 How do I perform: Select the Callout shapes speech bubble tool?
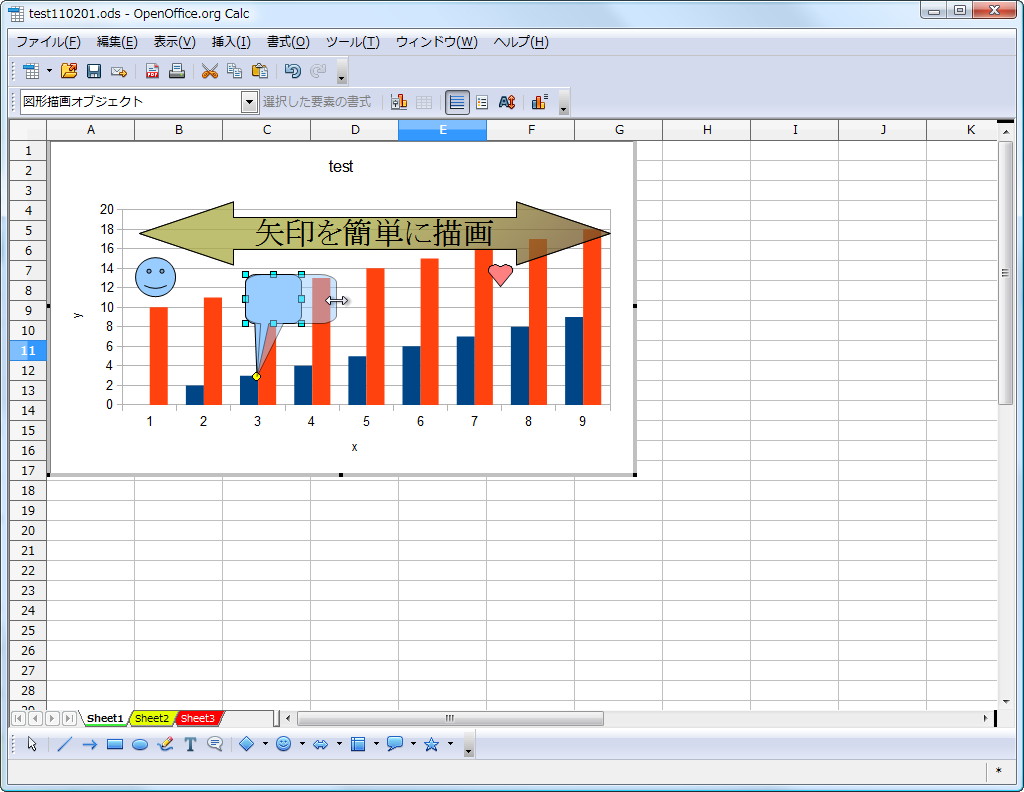pos(394,744)
